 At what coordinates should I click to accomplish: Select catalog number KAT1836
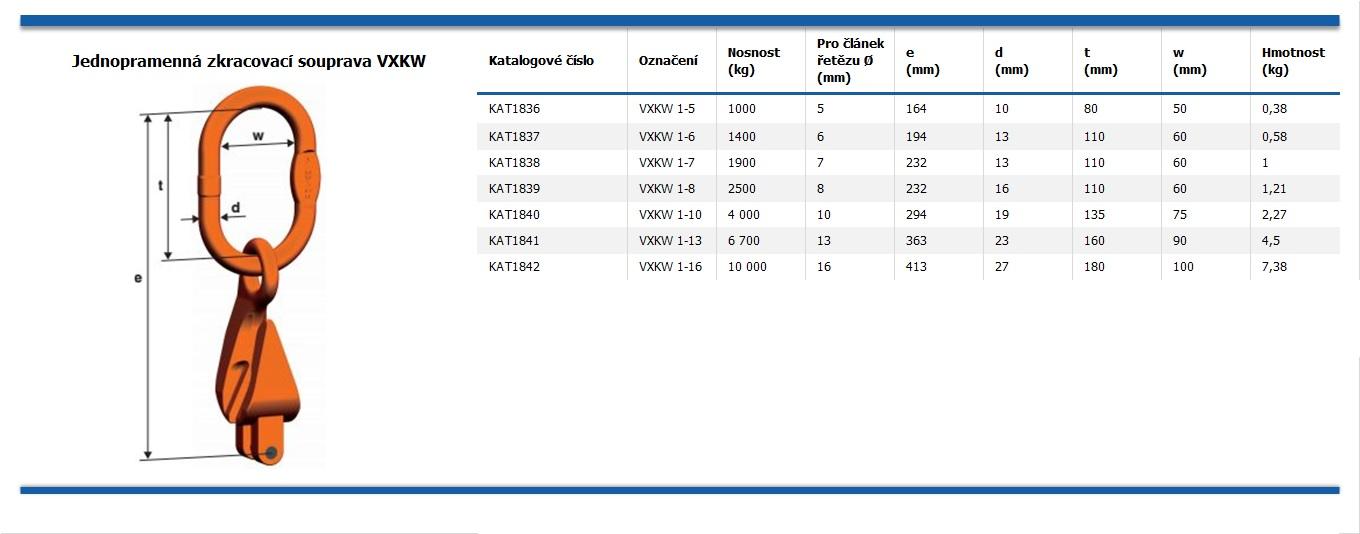point(514,108)
